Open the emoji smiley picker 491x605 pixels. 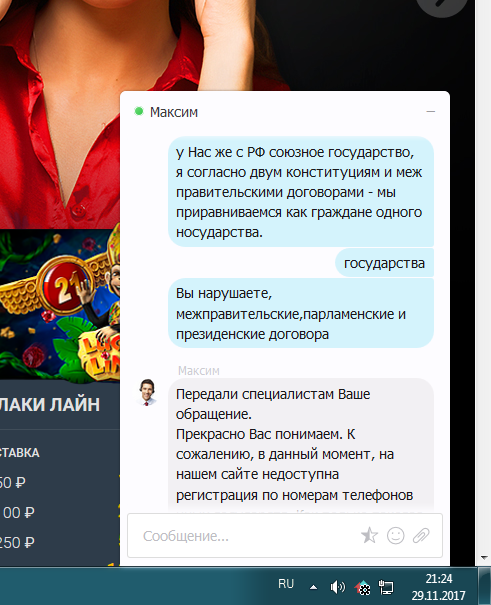[395, 536]
